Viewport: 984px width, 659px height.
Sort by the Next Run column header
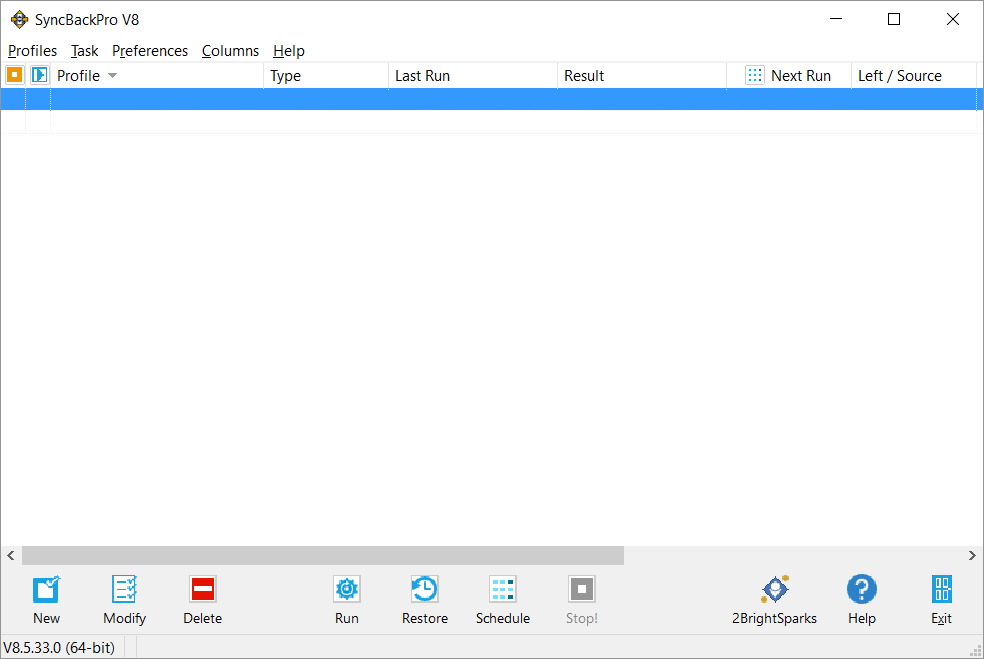pyautogui.click(x=789, y=75)
